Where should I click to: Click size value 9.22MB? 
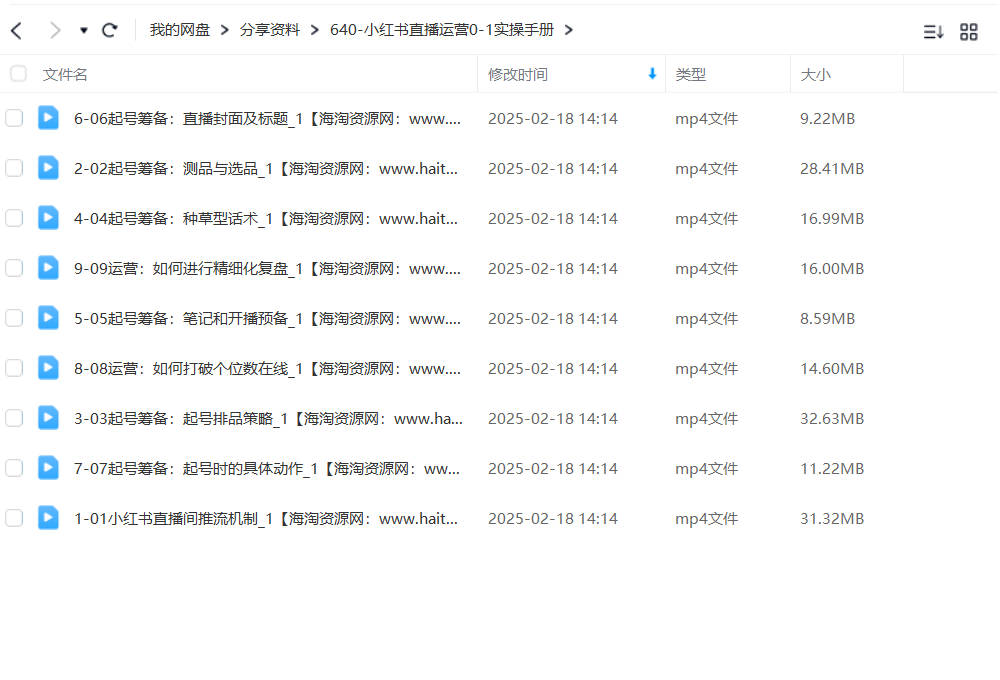click(827, 119)
